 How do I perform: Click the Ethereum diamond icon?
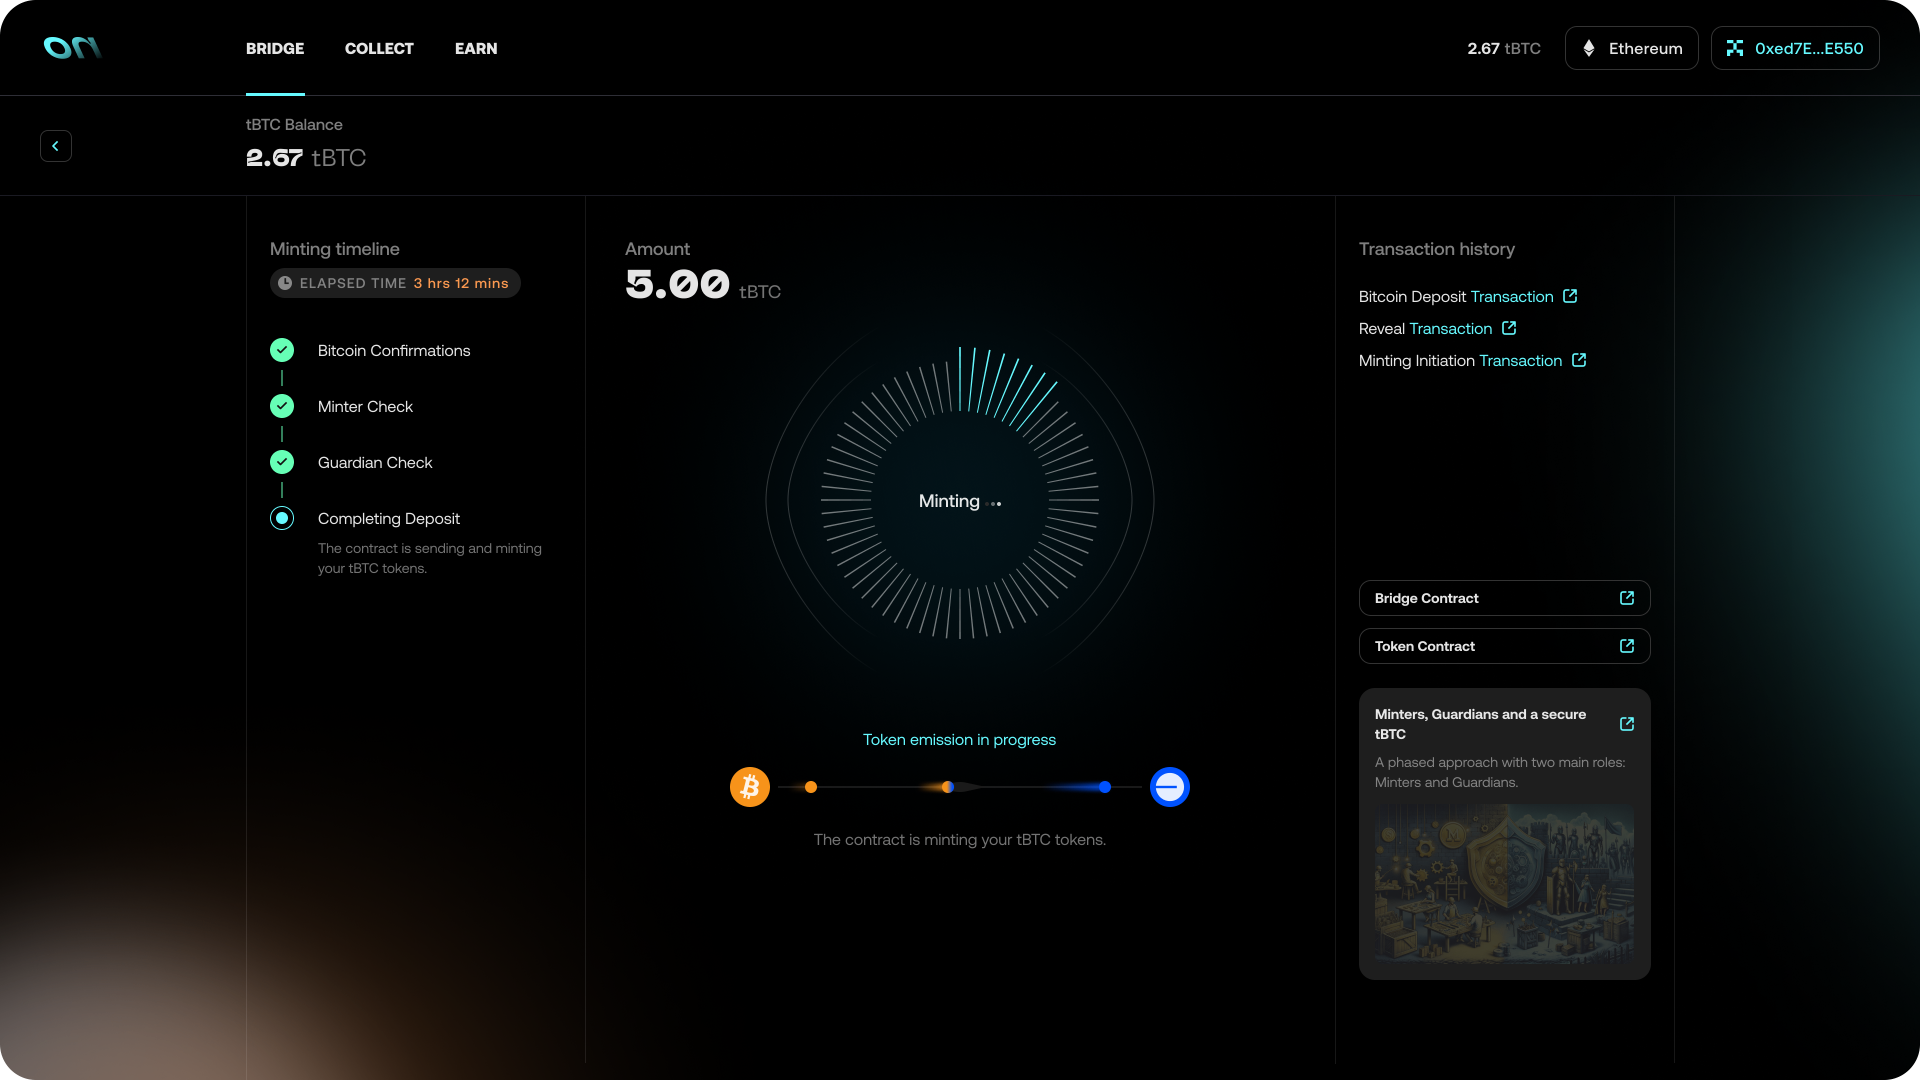point(1589,48)
